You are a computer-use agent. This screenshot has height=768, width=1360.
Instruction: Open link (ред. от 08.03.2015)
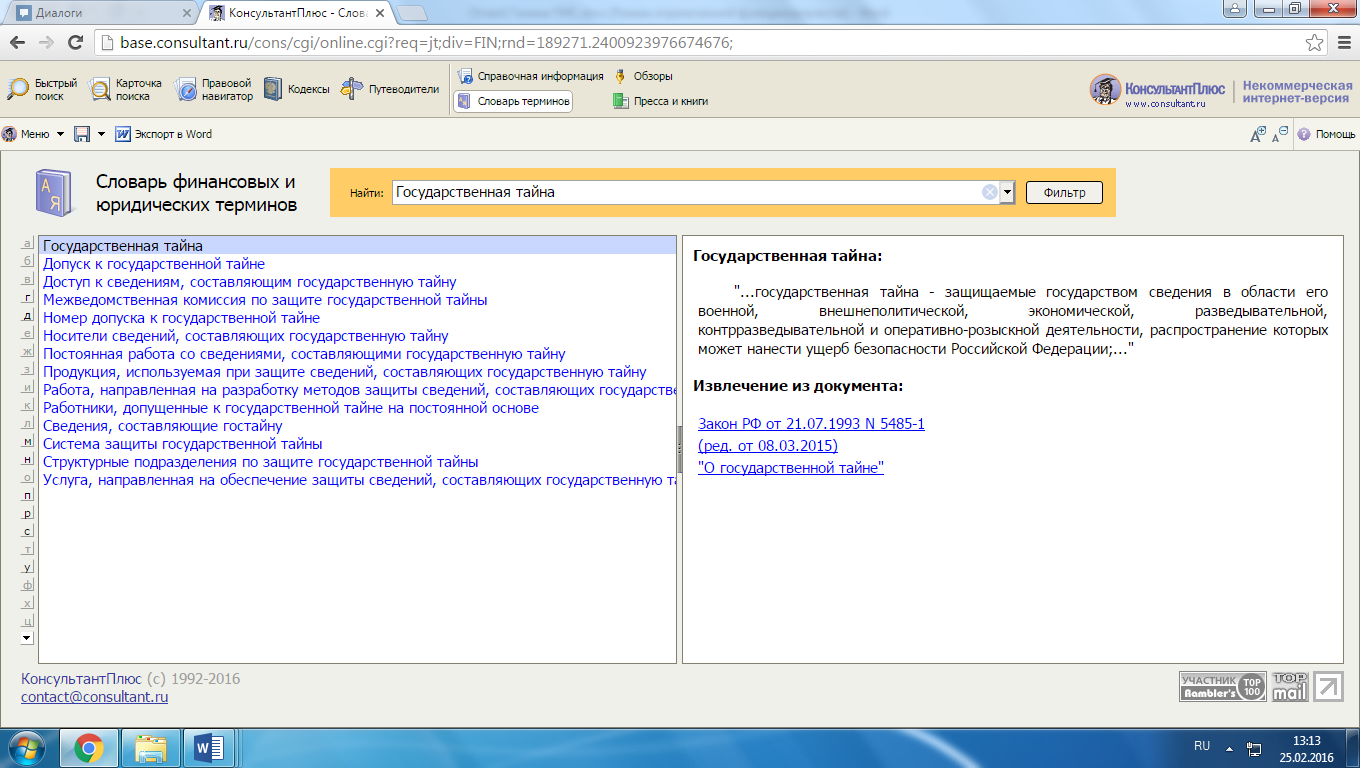tap(768, 446)
